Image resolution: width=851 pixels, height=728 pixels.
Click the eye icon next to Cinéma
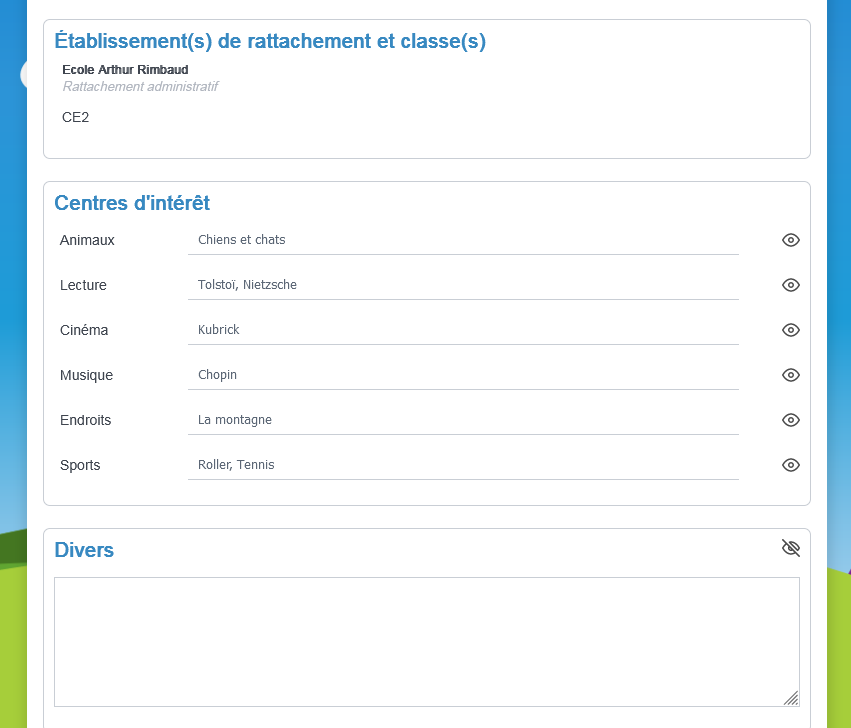791,330
